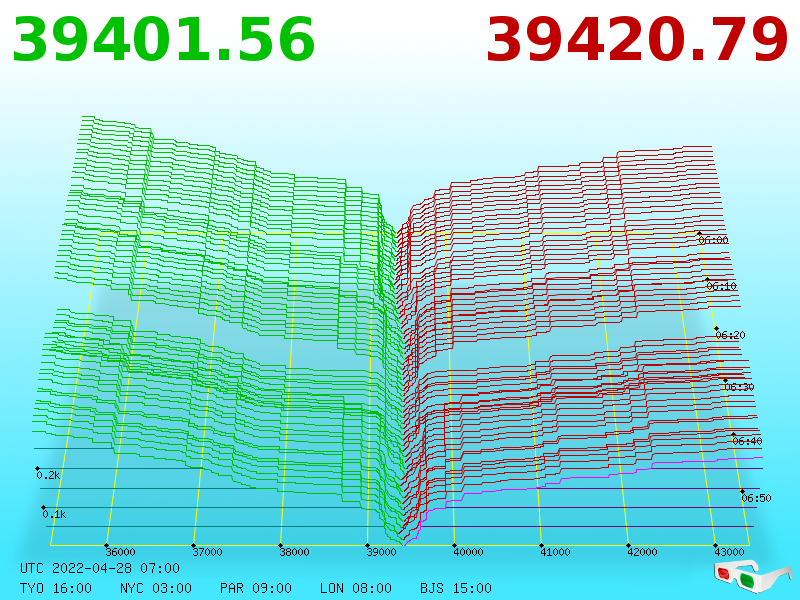Click the 36000 price axis label
This screenshot has width=800, height=600.
pos(120,552)
